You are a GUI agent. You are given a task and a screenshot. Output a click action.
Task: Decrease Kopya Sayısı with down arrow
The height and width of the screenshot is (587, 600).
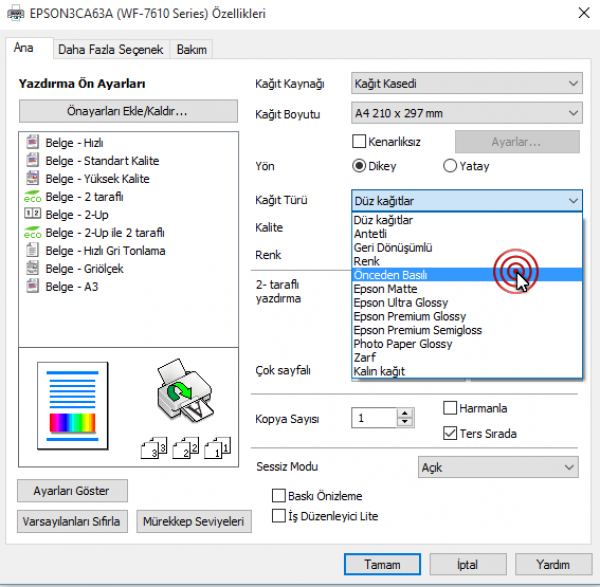[x=405, y=422]
